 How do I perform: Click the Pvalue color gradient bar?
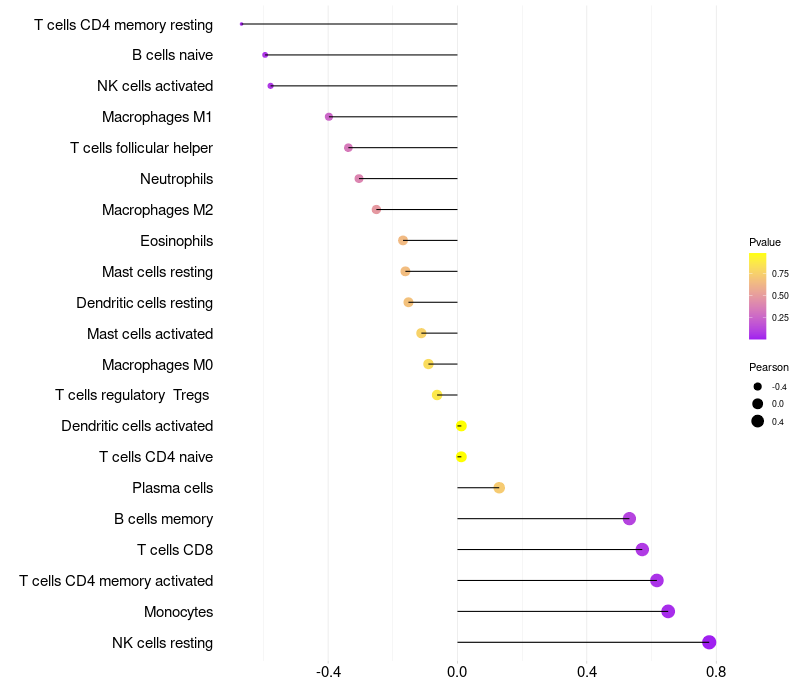(757, 296)
